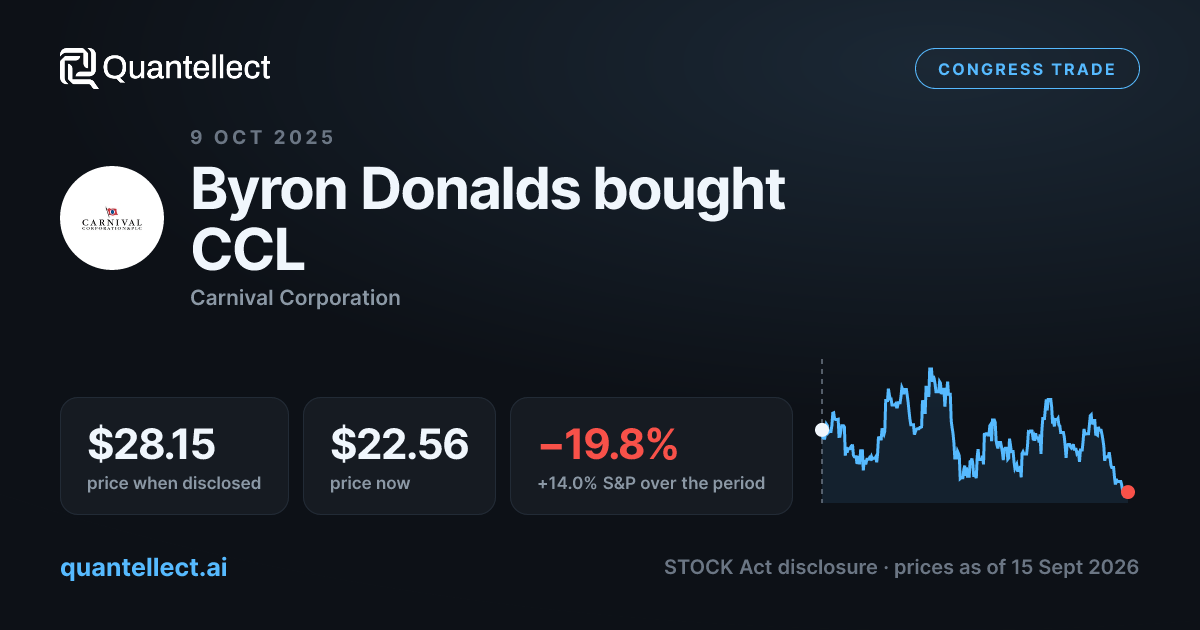Click the -19.8% return card
The image size is (1200, 630).
click(x=651, y=456)
